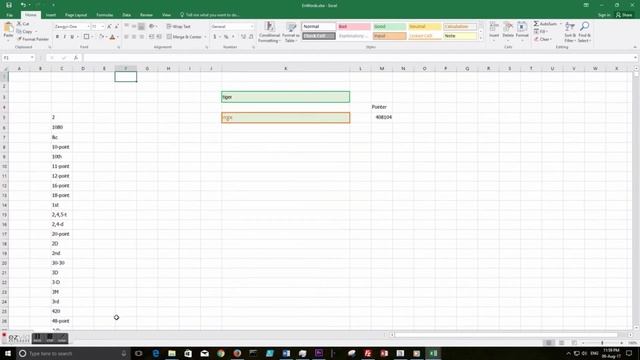Toggle middle vertical alignment
640x360 pixels.
point(134,27)
